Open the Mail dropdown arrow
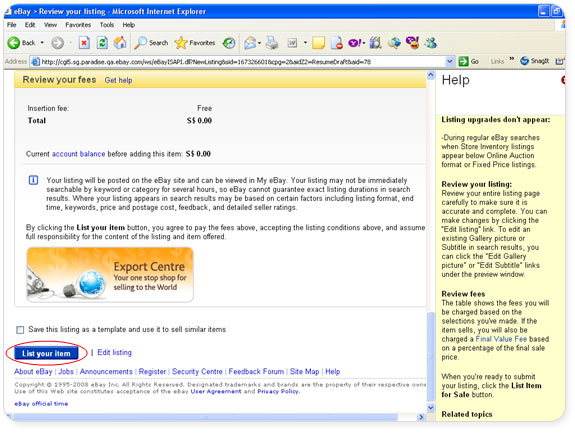 [260, 43]
